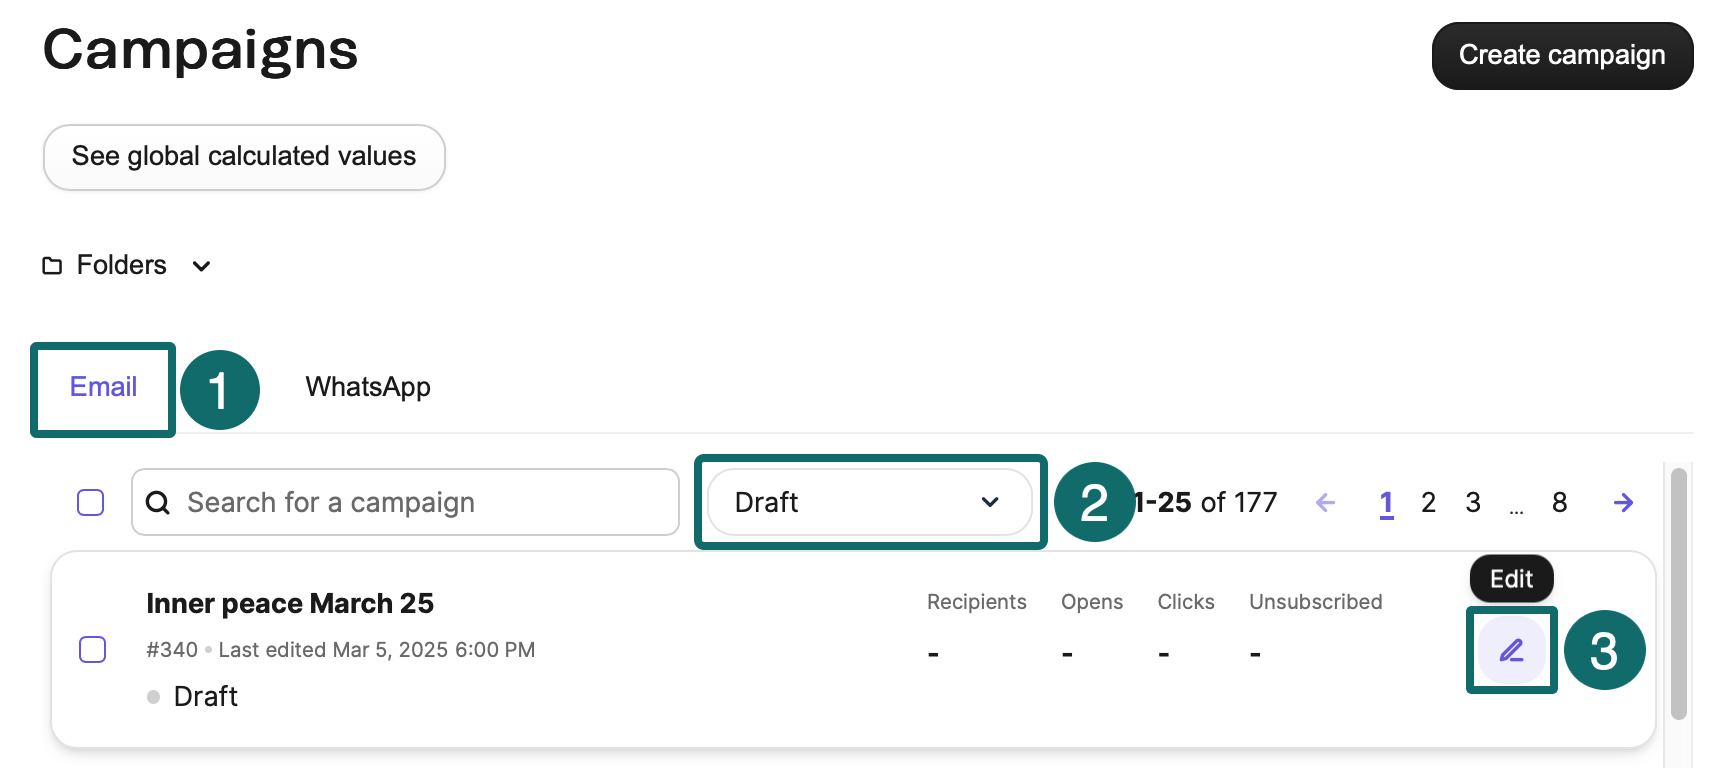Go to page 3 of campaigns
The height and width of the screenshot is (768, 1712).
pyautogui.click(x=1473, y=502)
